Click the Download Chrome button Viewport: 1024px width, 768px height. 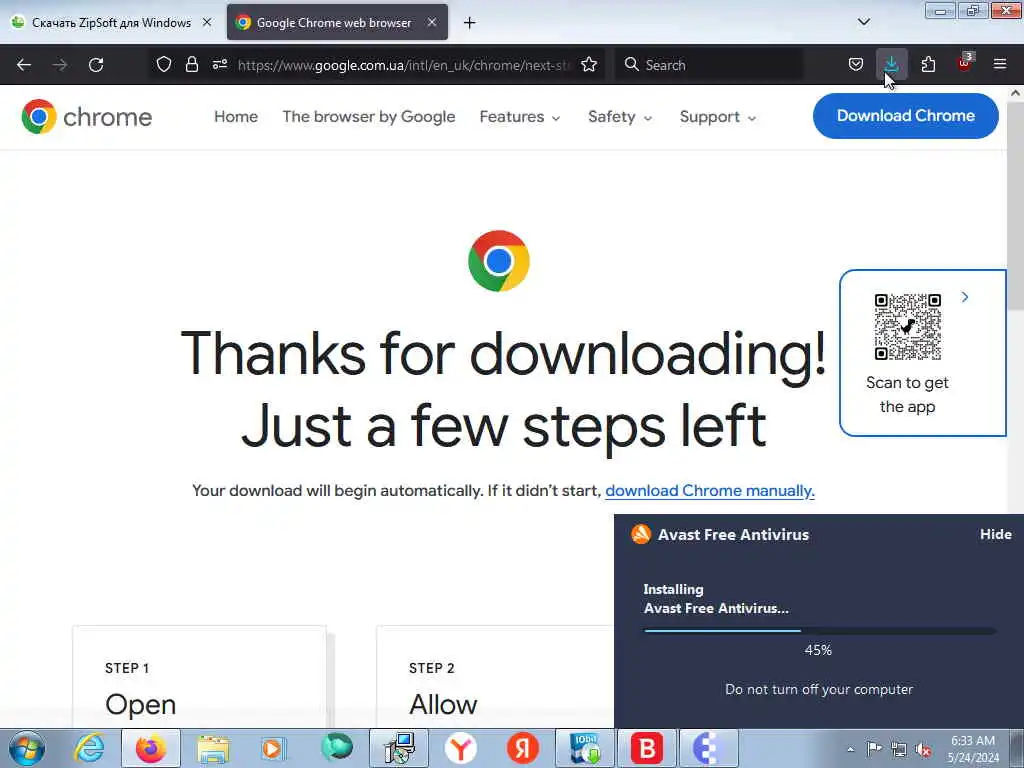[906, 116]
